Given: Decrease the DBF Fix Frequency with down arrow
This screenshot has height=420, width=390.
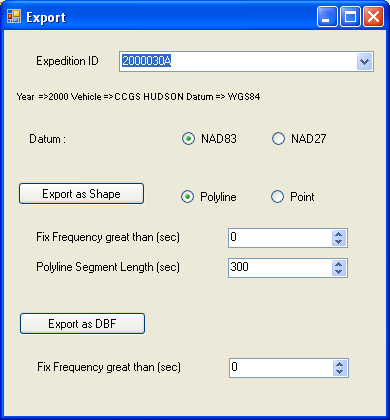Looking at the screenshot, I should 340,372.
